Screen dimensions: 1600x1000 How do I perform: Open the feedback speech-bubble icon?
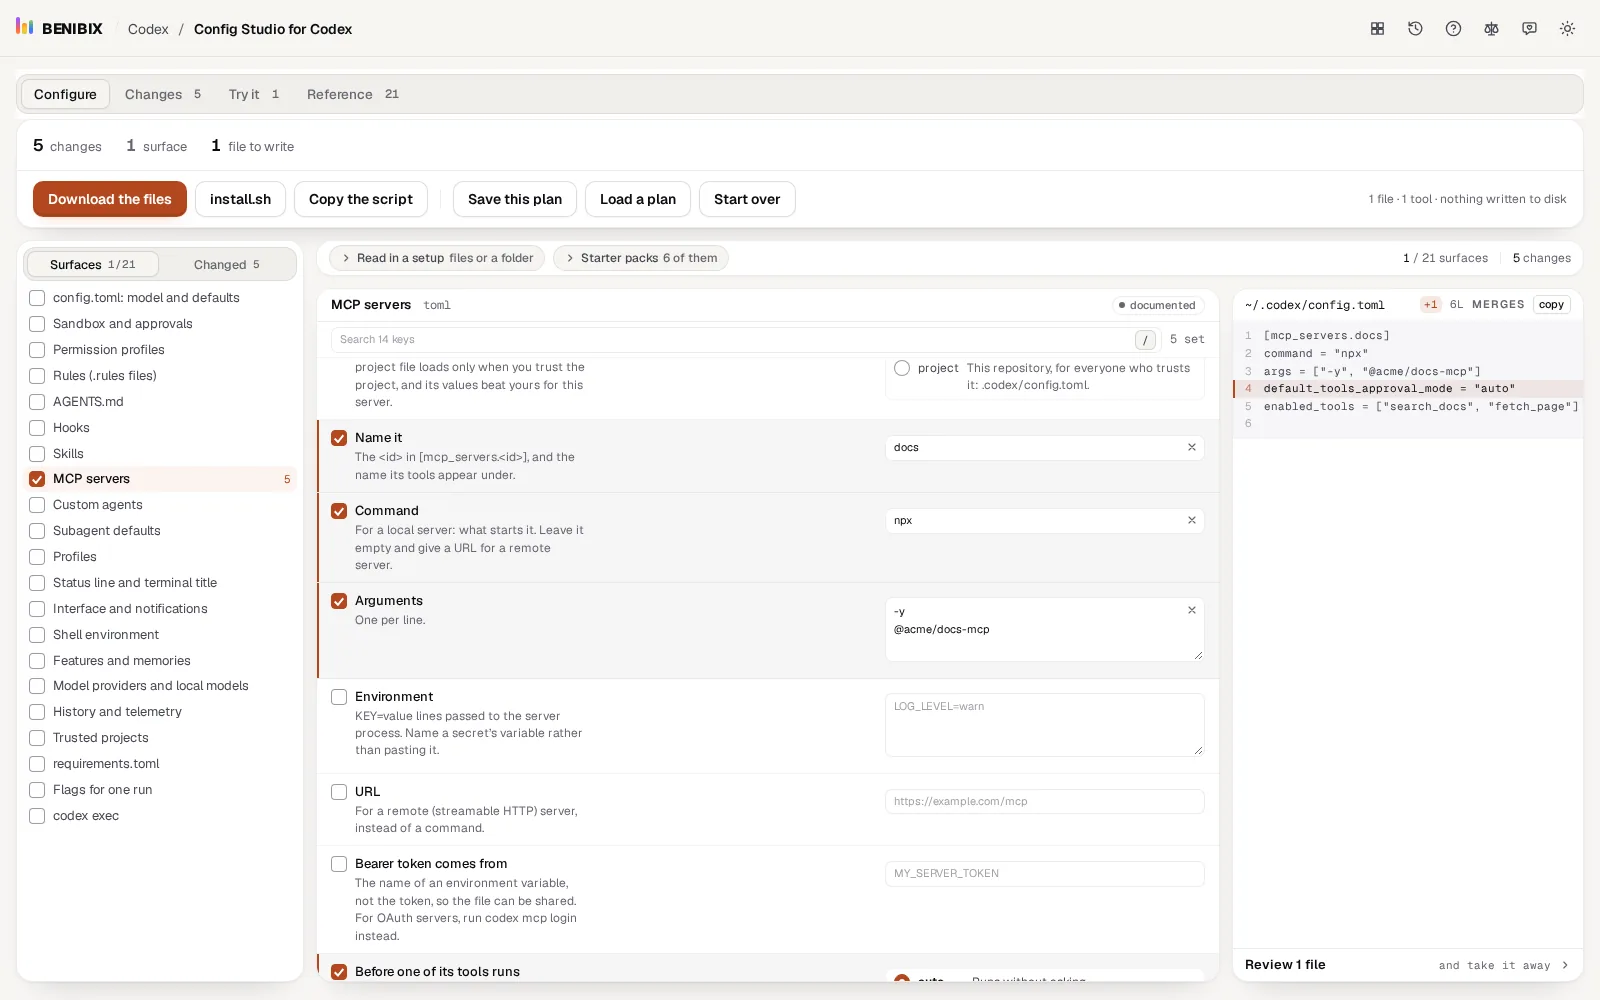(1529, 29)
